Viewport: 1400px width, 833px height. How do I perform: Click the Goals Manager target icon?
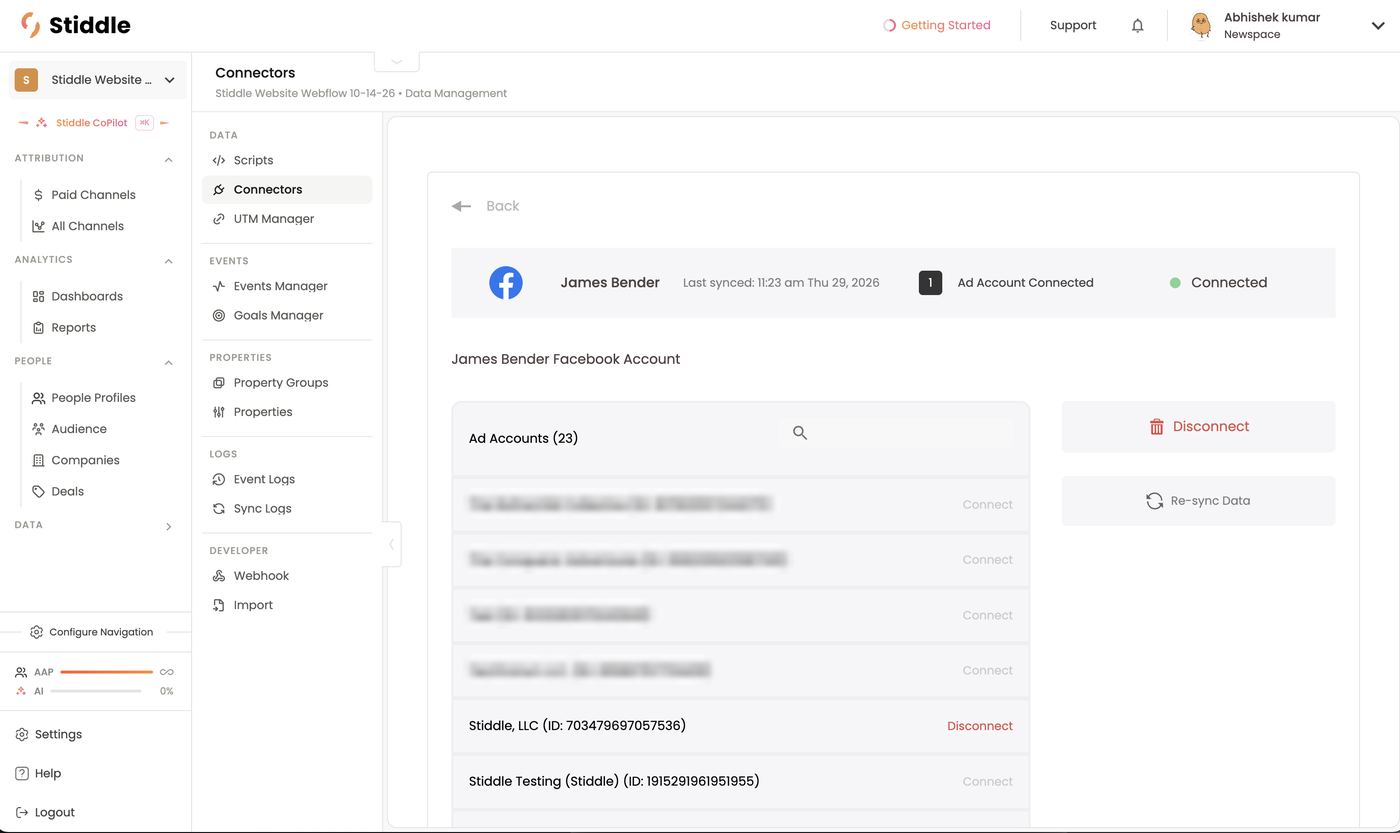219,315
